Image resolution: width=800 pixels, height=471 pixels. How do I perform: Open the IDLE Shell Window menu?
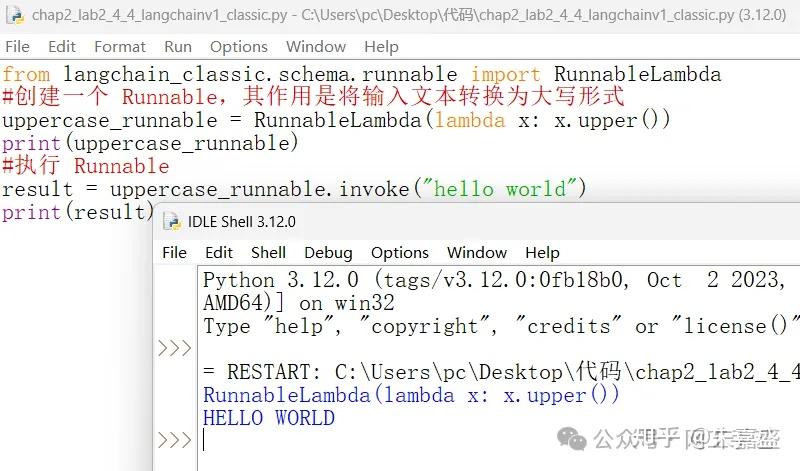click(477, 253)
